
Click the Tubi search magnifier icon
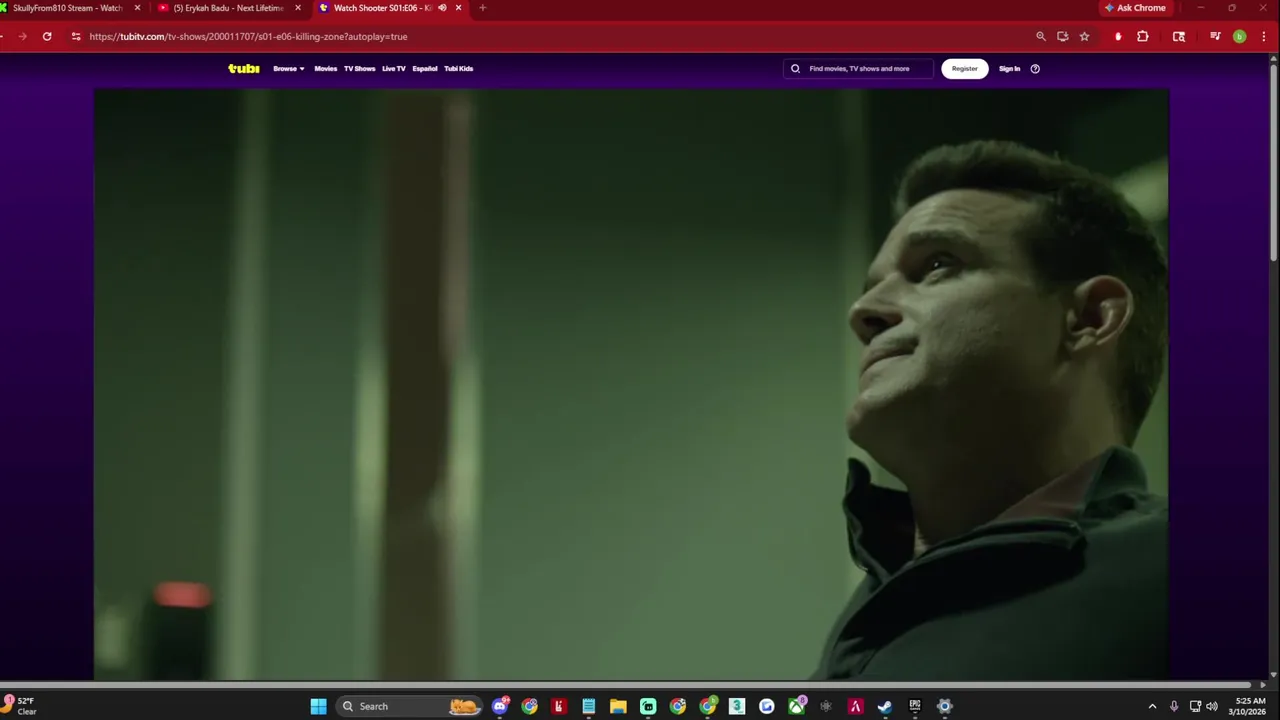(x=796, y=69)
